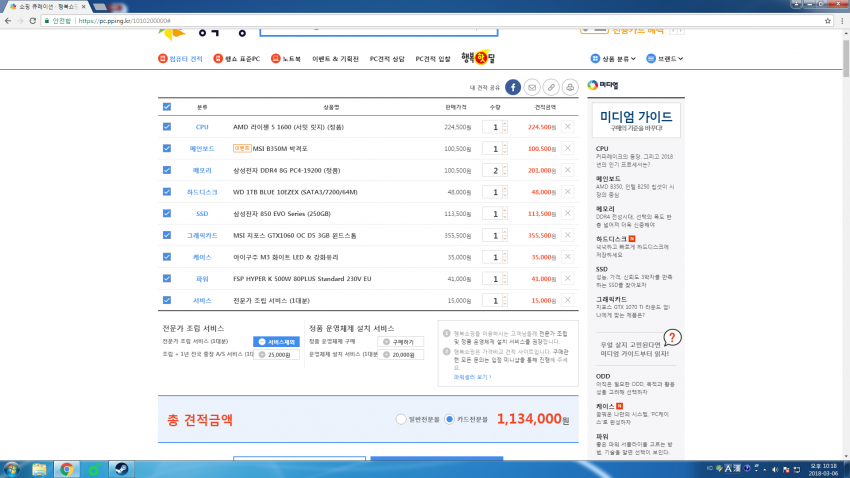Reload the page in Chrome
Viewport: 850px width, 478px height.
[x=33, y=21]
